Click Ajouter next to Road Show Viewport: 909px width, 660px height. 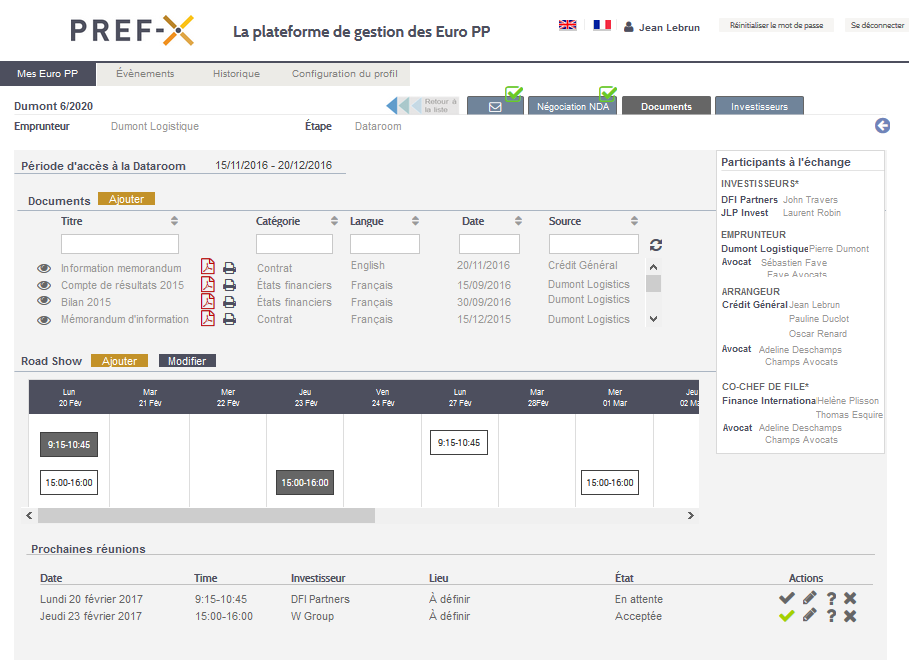tap(119, 361)
